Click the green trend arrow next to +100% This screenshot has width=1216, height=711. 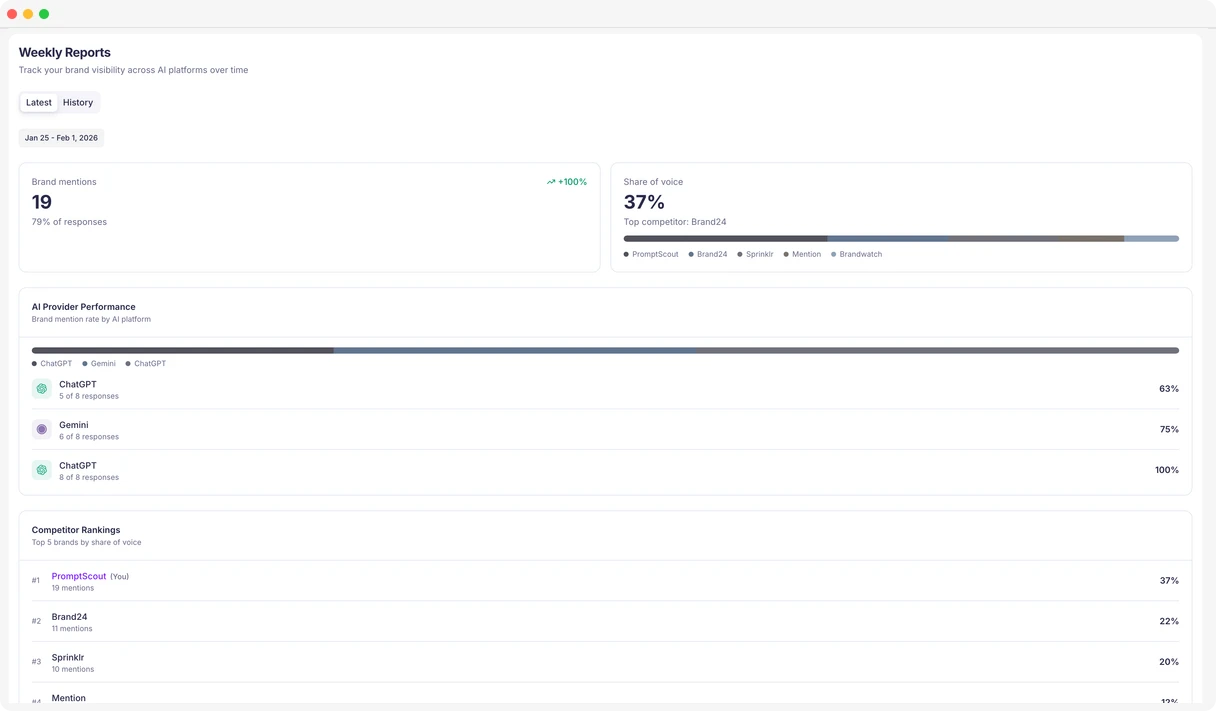(550, 181)
